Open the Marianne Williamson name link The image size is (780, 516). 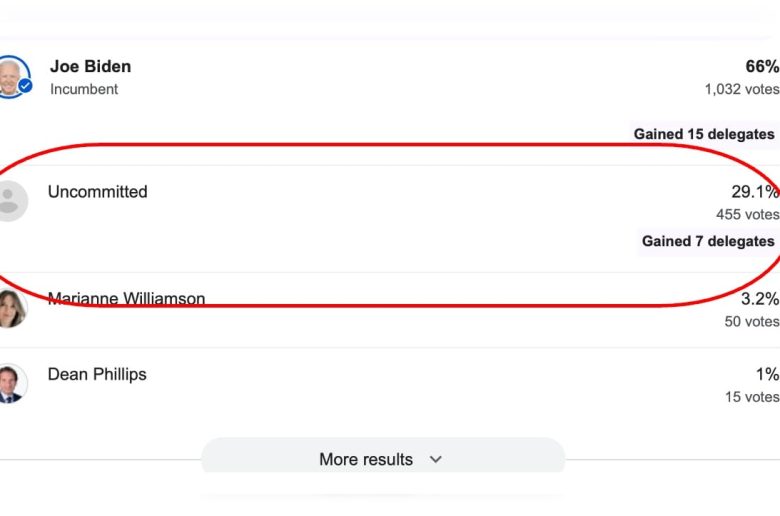(x=126, y=299)
